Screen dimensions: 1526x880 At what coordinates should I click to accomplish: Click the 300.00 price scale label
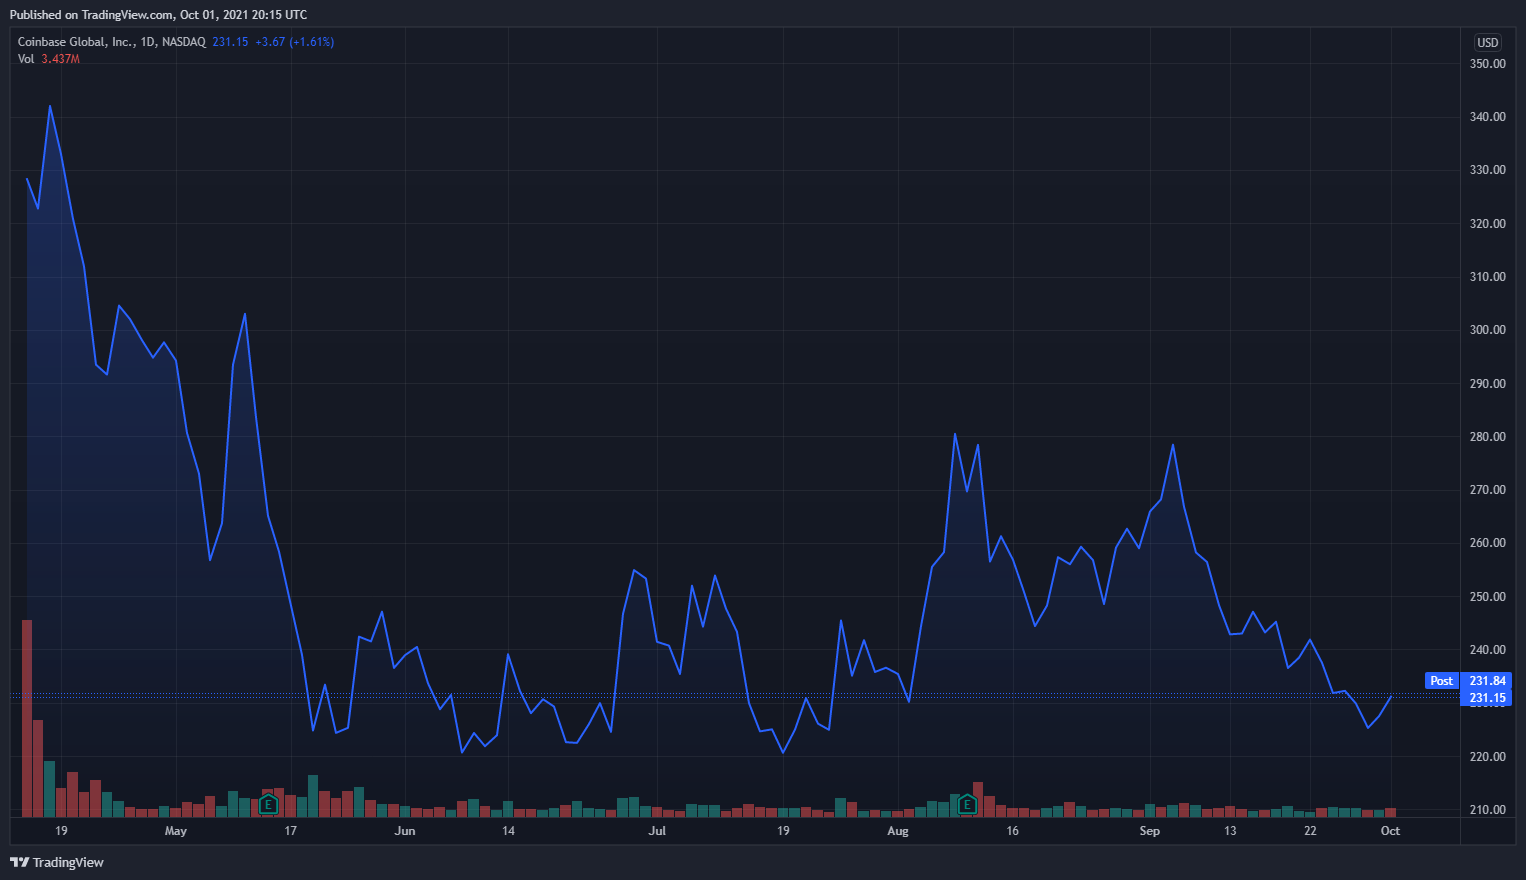coord(1487,330)
